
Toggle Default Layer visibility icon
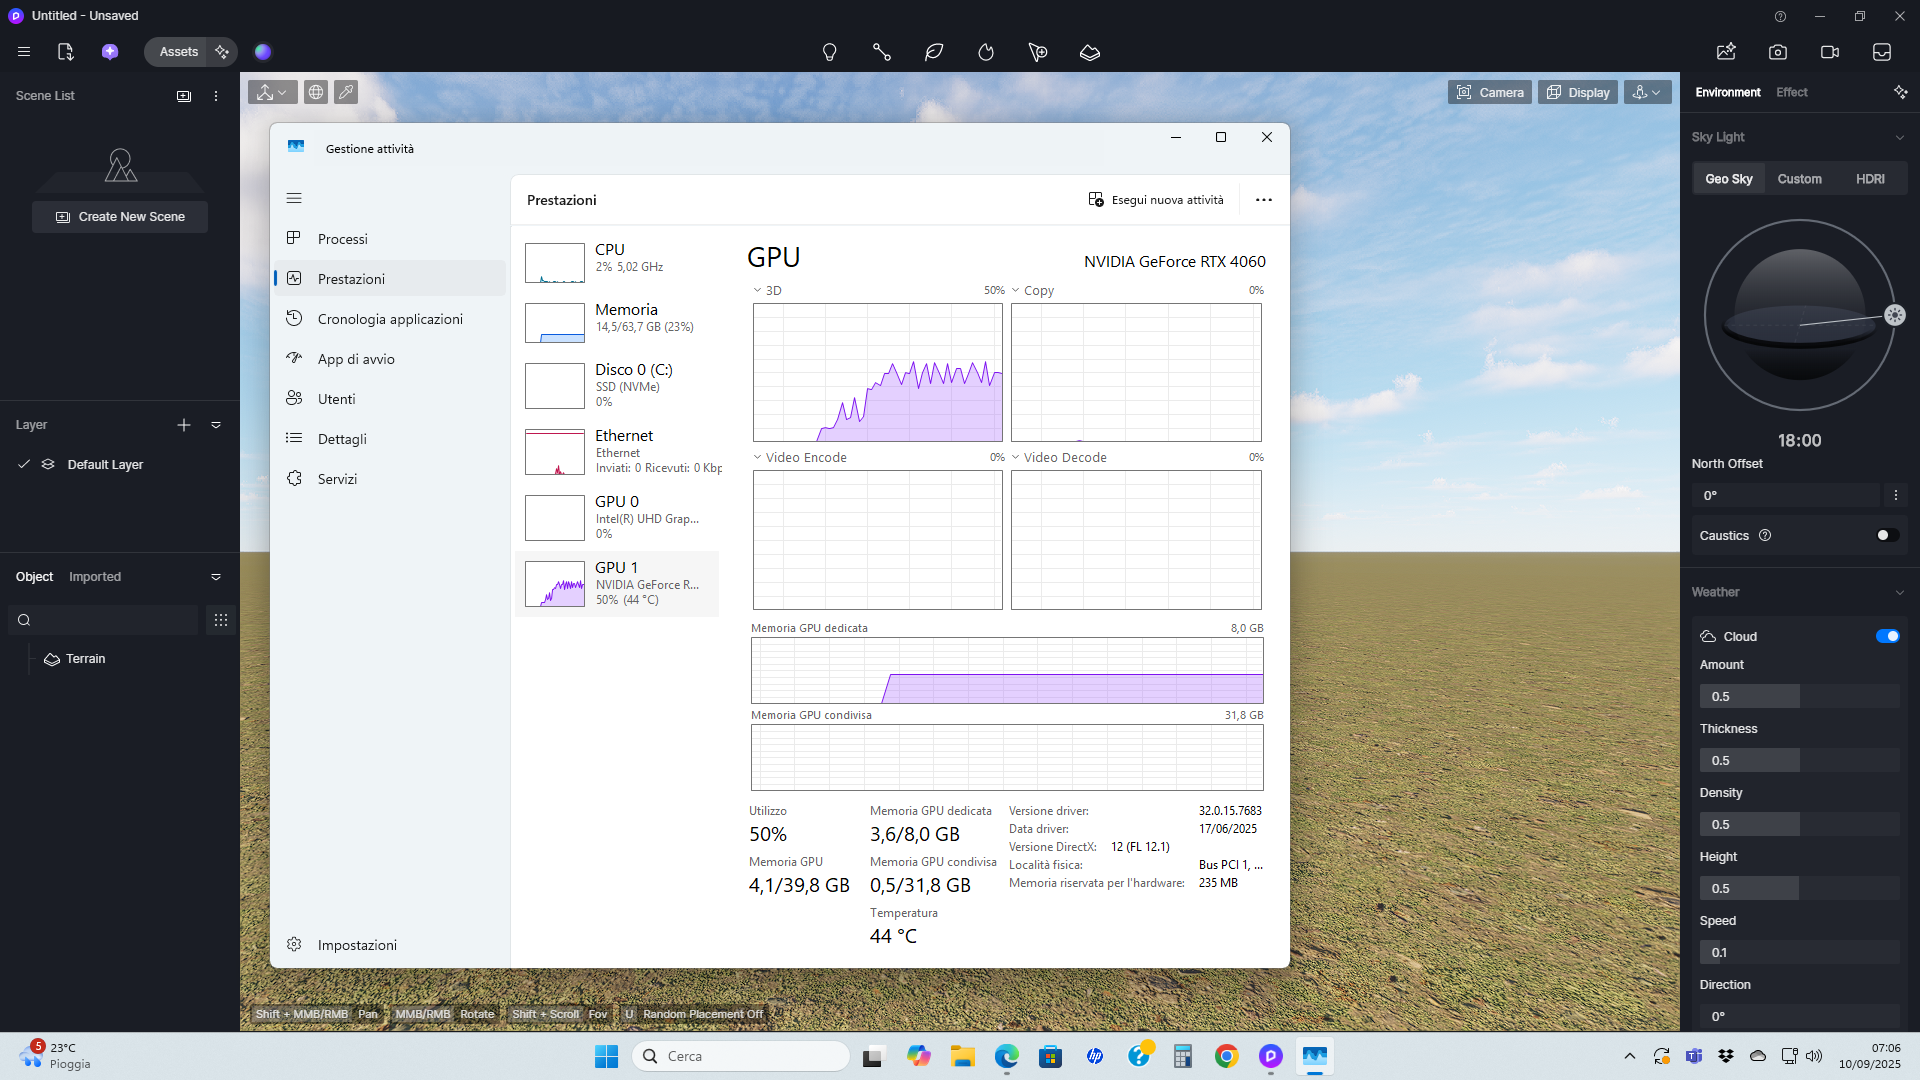48,464
